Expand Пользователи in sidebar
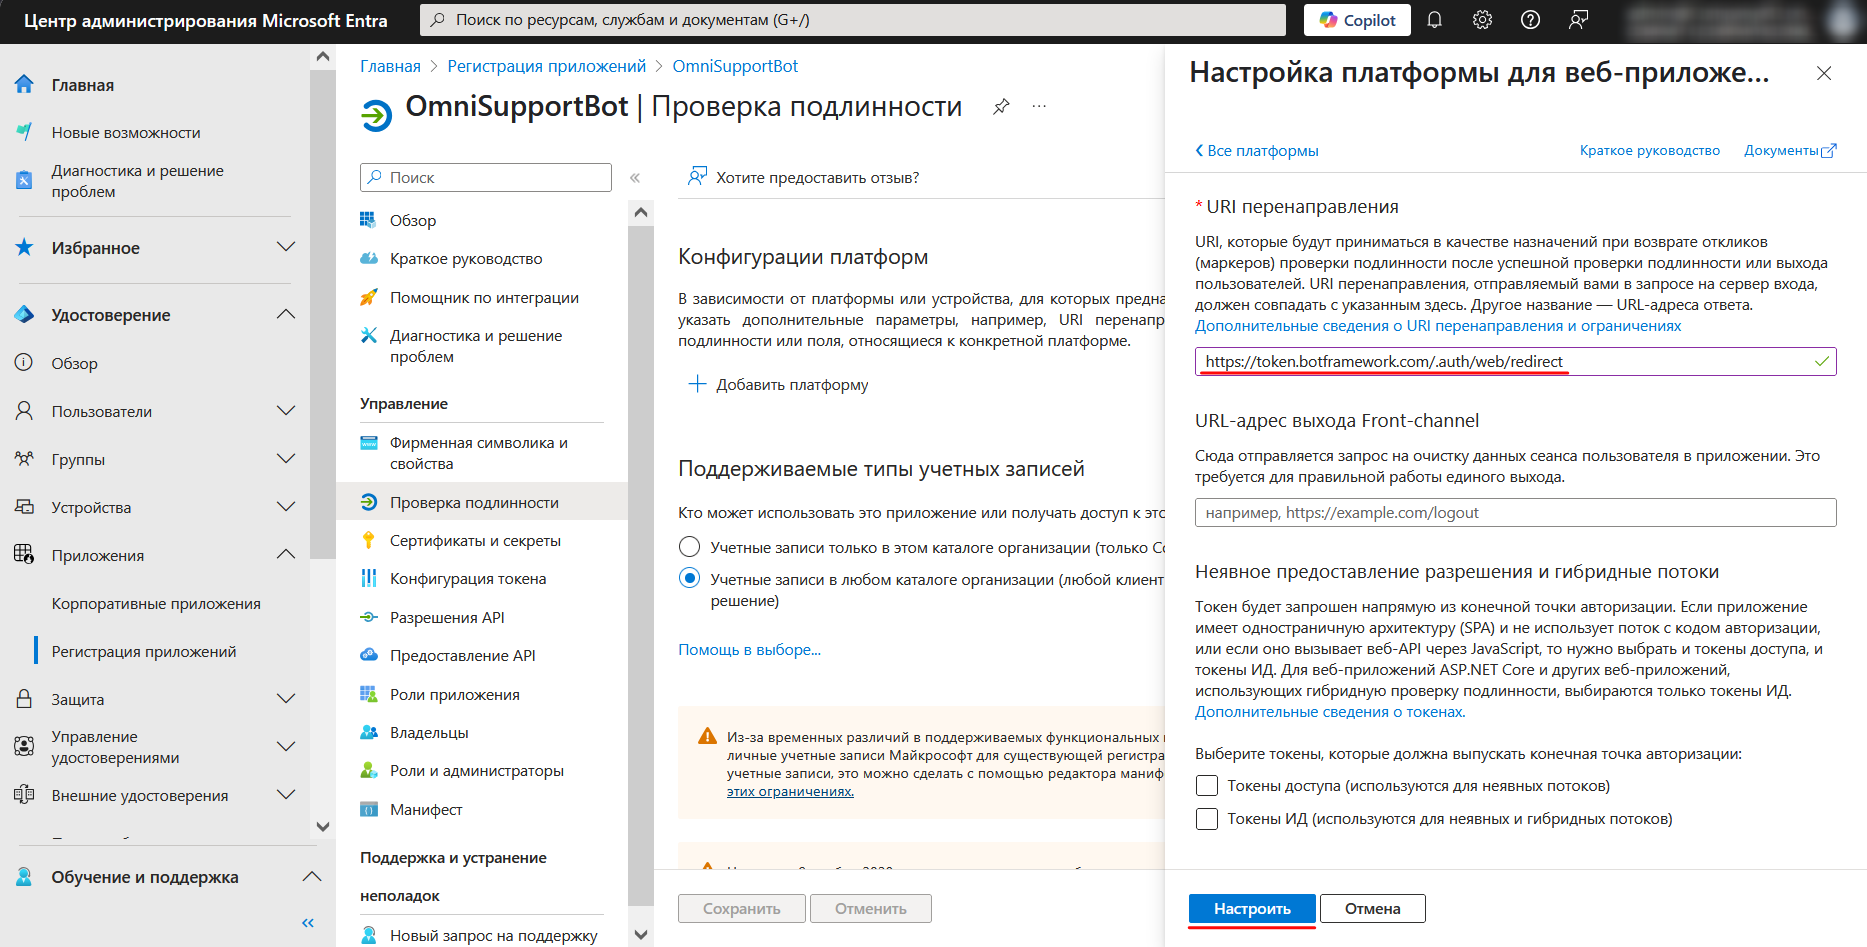 pyautogui.click(x=286, y=411)
